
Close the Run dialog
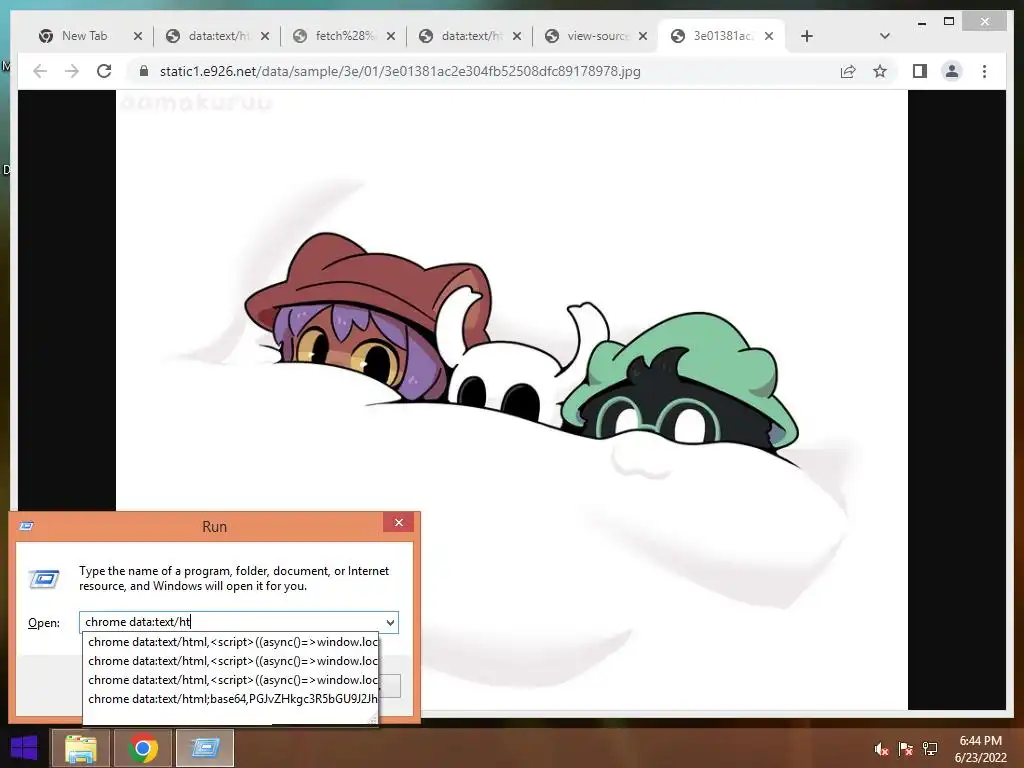399,522
